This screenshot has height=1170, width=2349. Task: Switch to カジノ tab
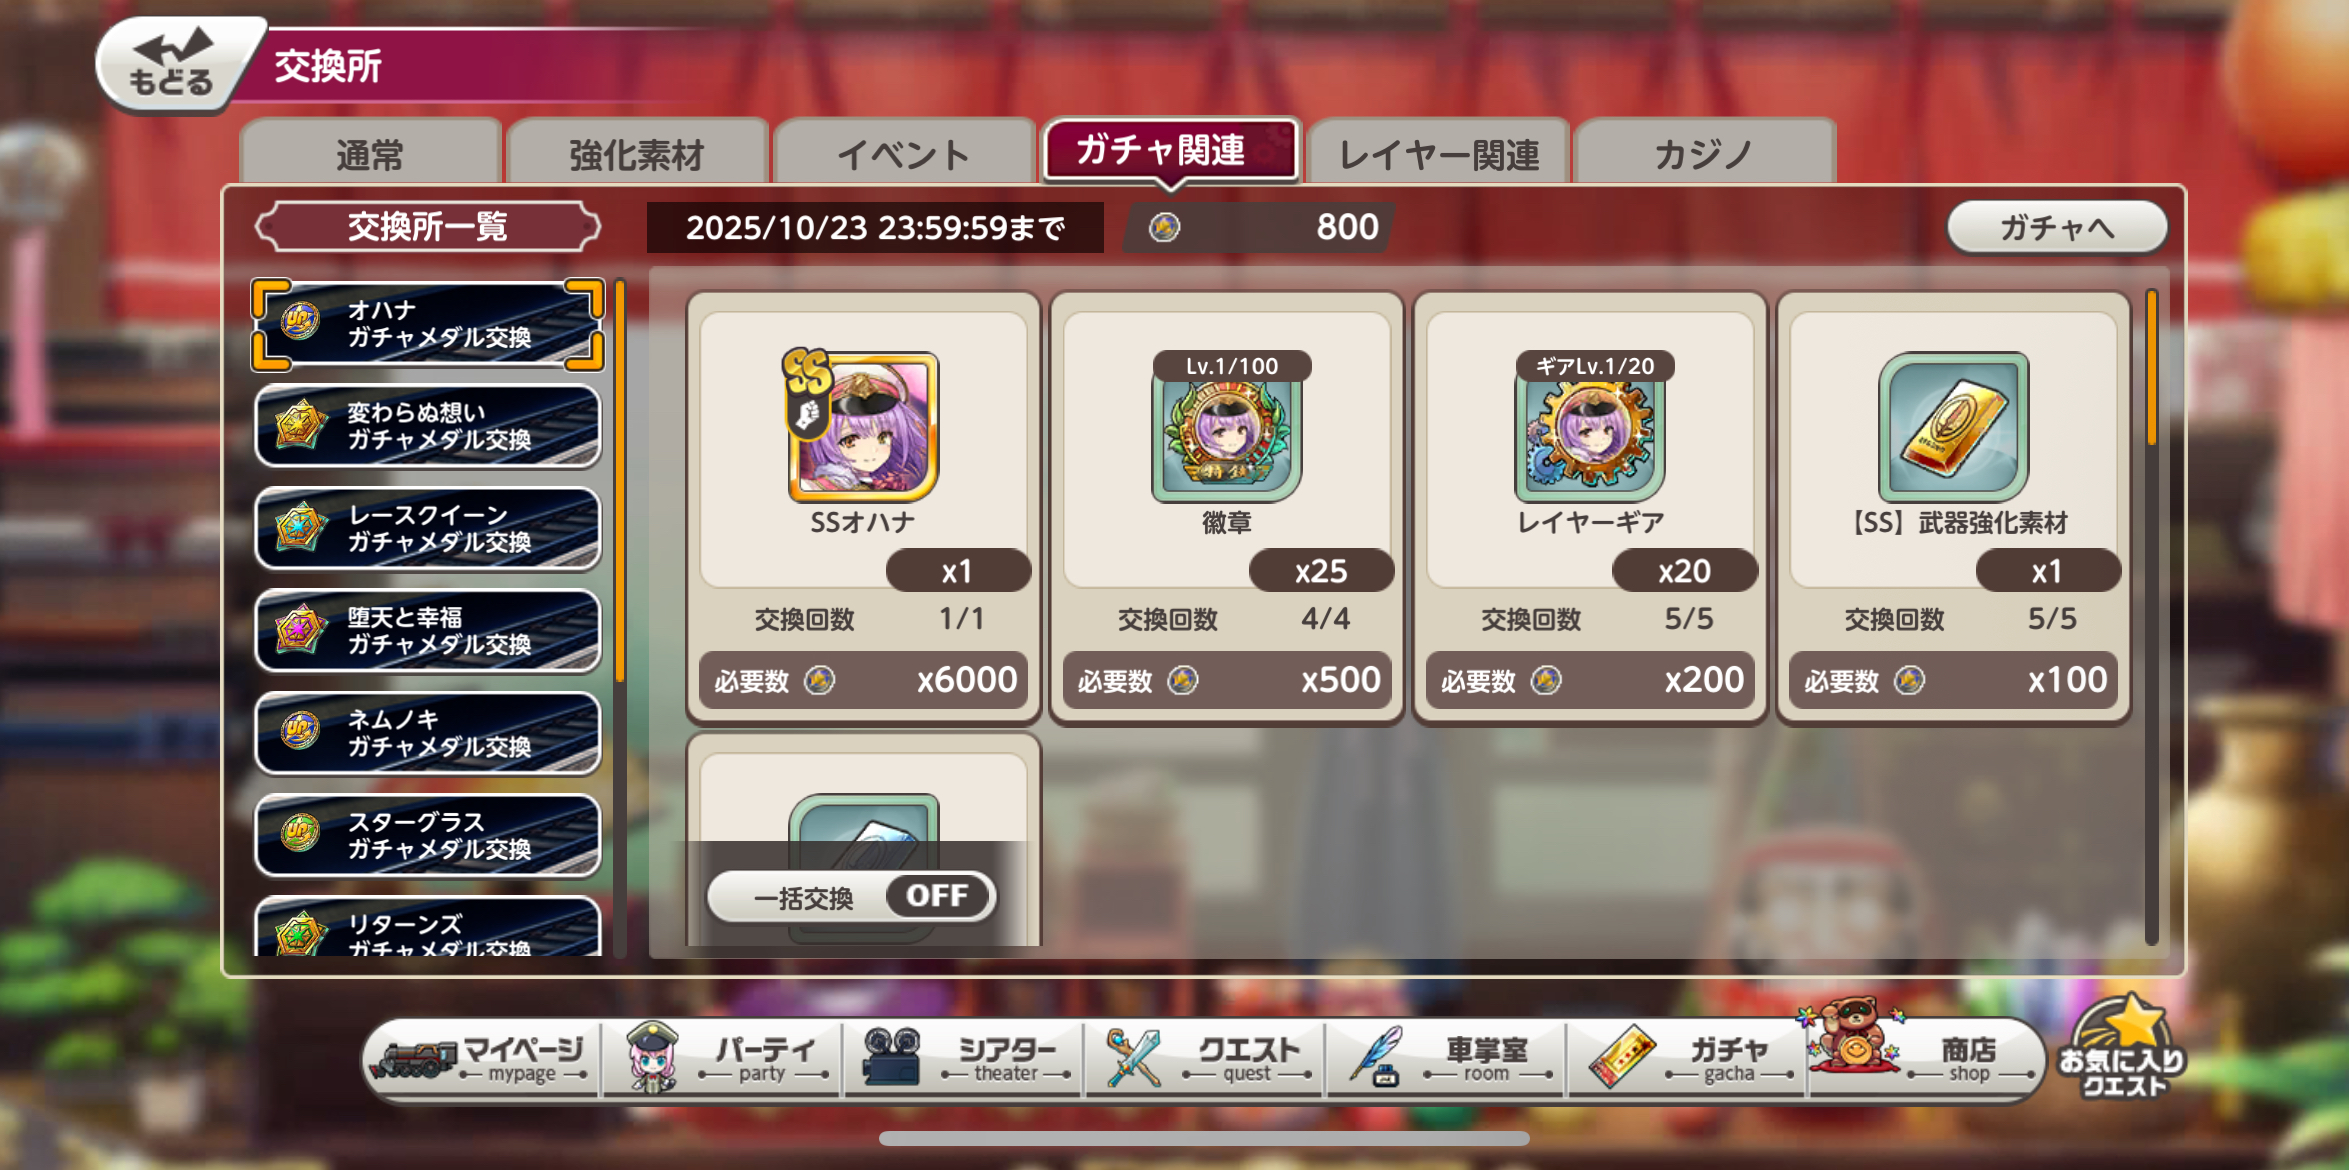point(1704,154)
